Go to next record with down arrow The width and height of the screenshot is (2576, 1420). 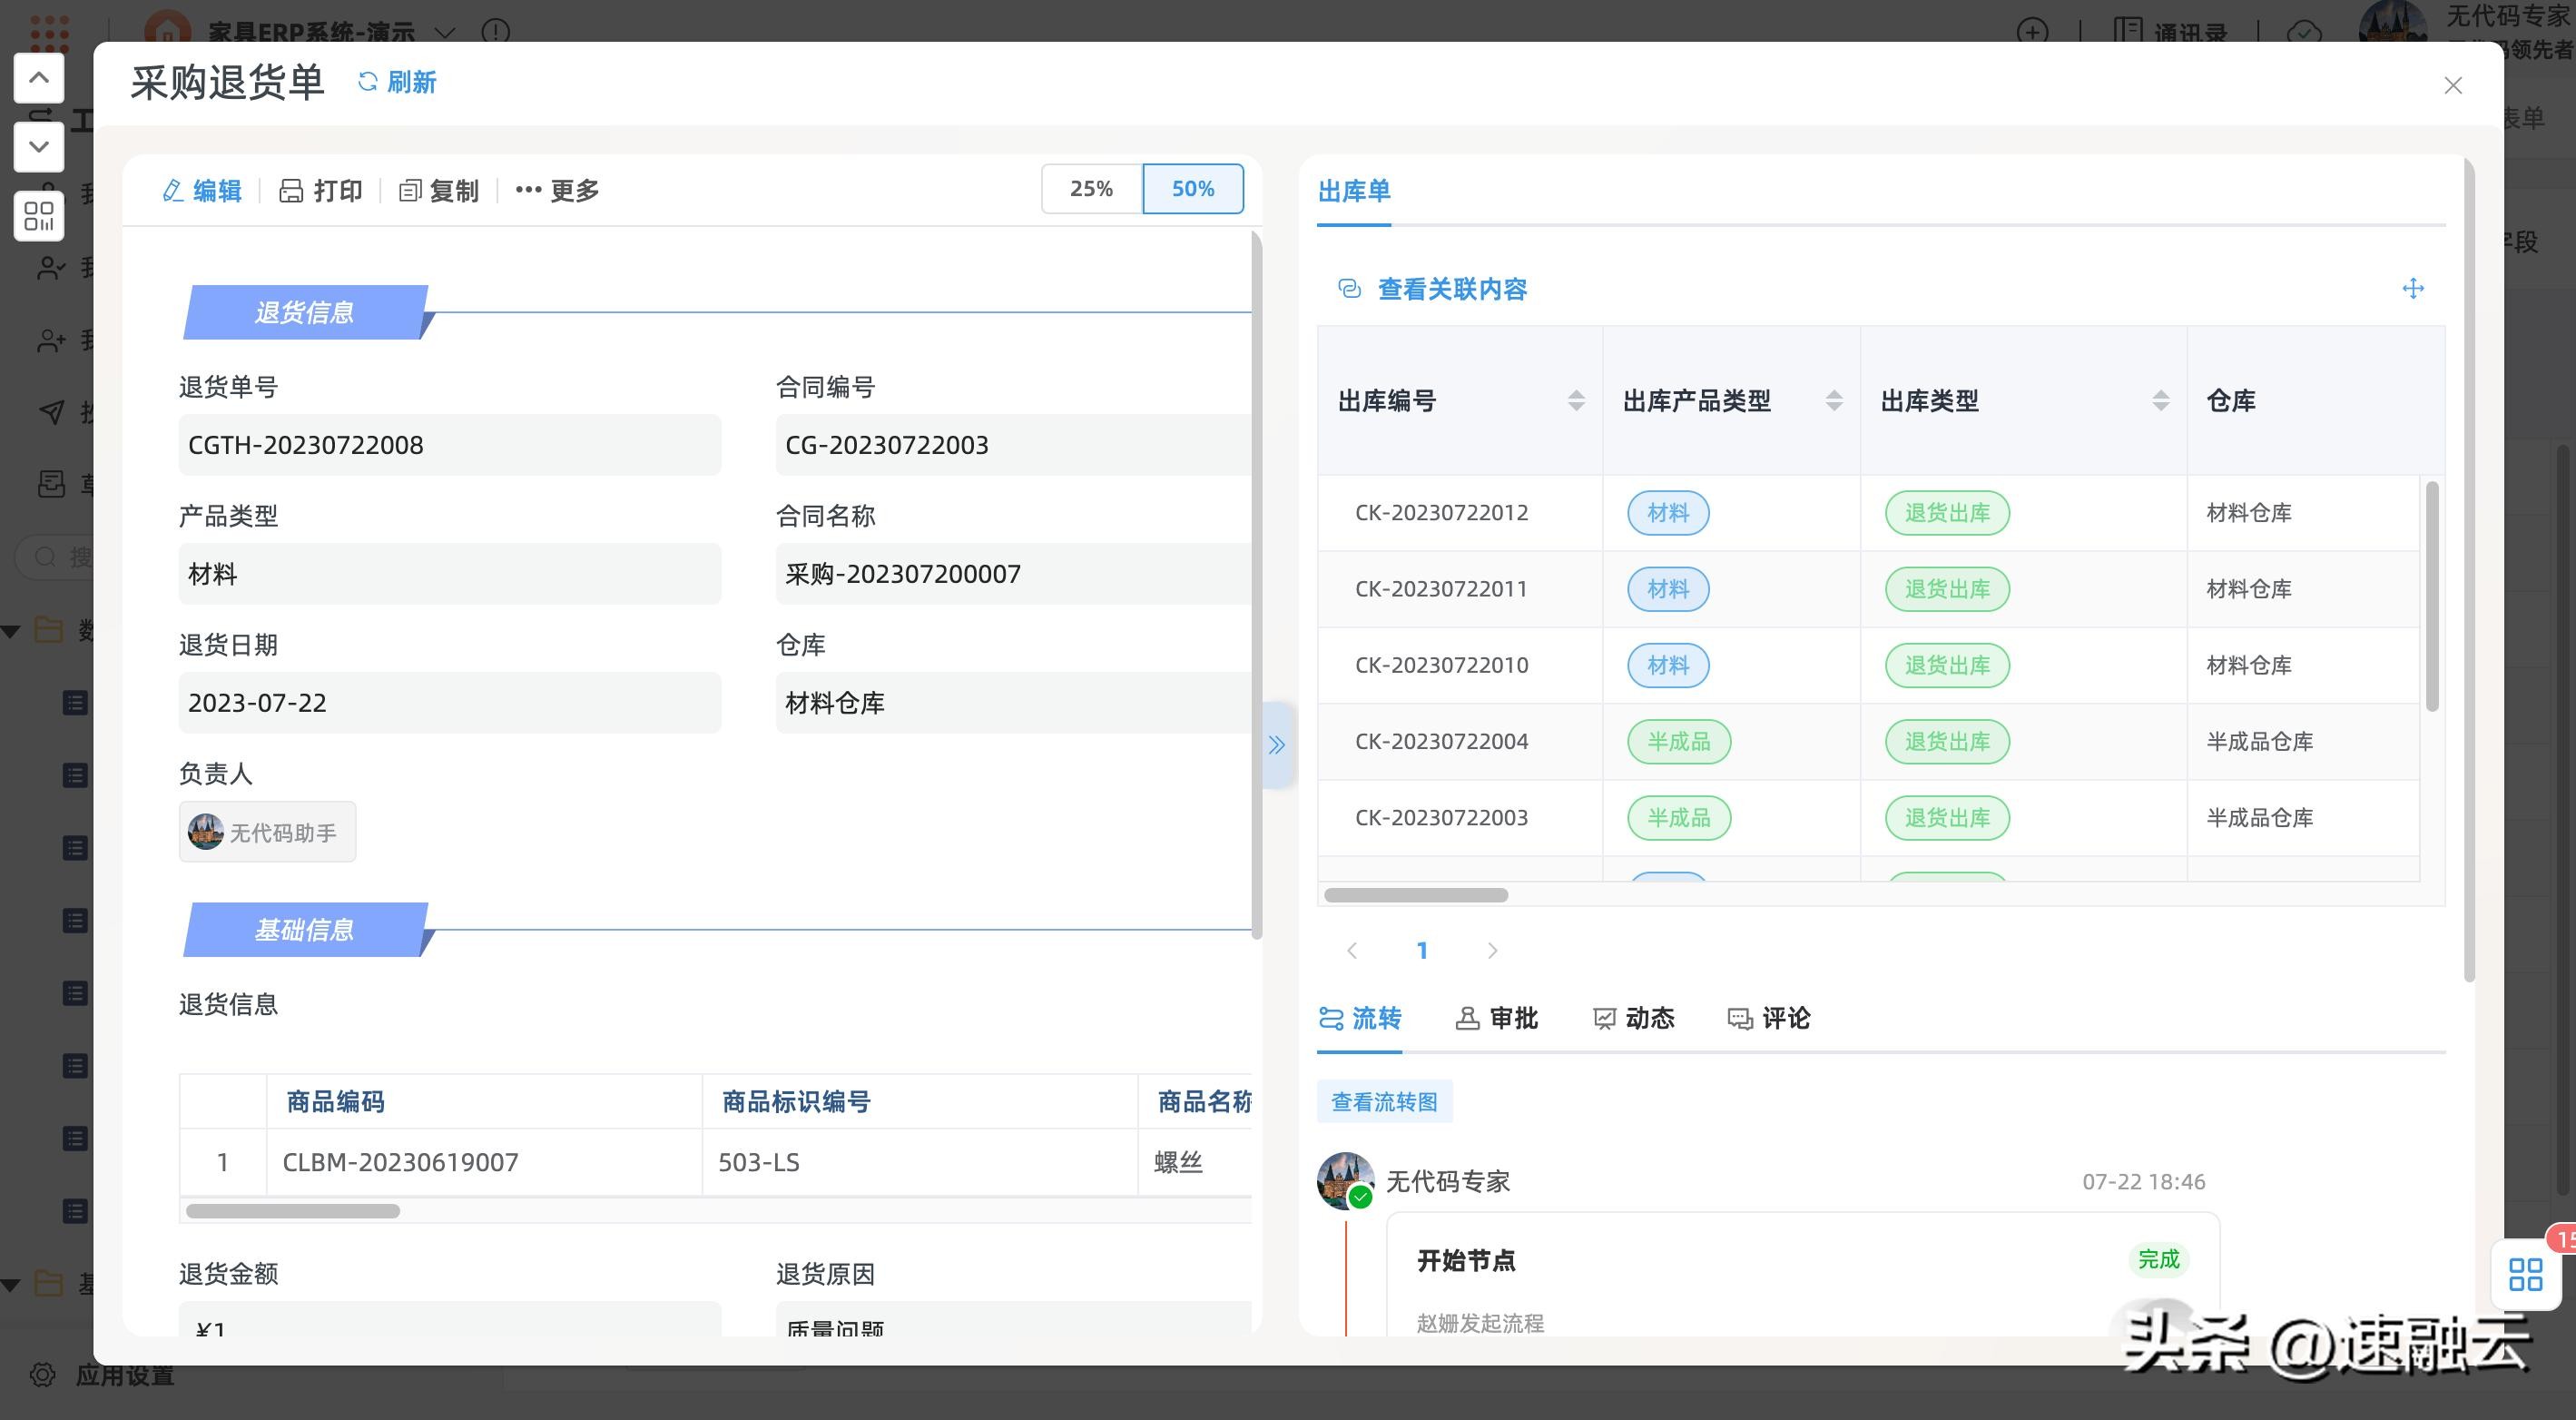(x=39, y=146)
